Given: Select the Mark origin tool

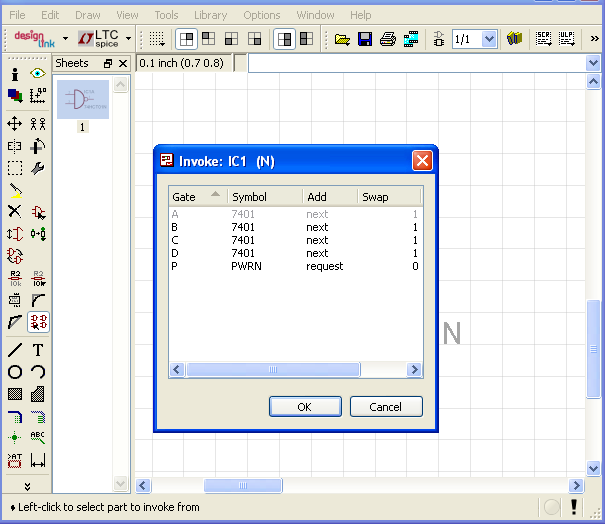Looking at the screenshot, I should point(38,95).
